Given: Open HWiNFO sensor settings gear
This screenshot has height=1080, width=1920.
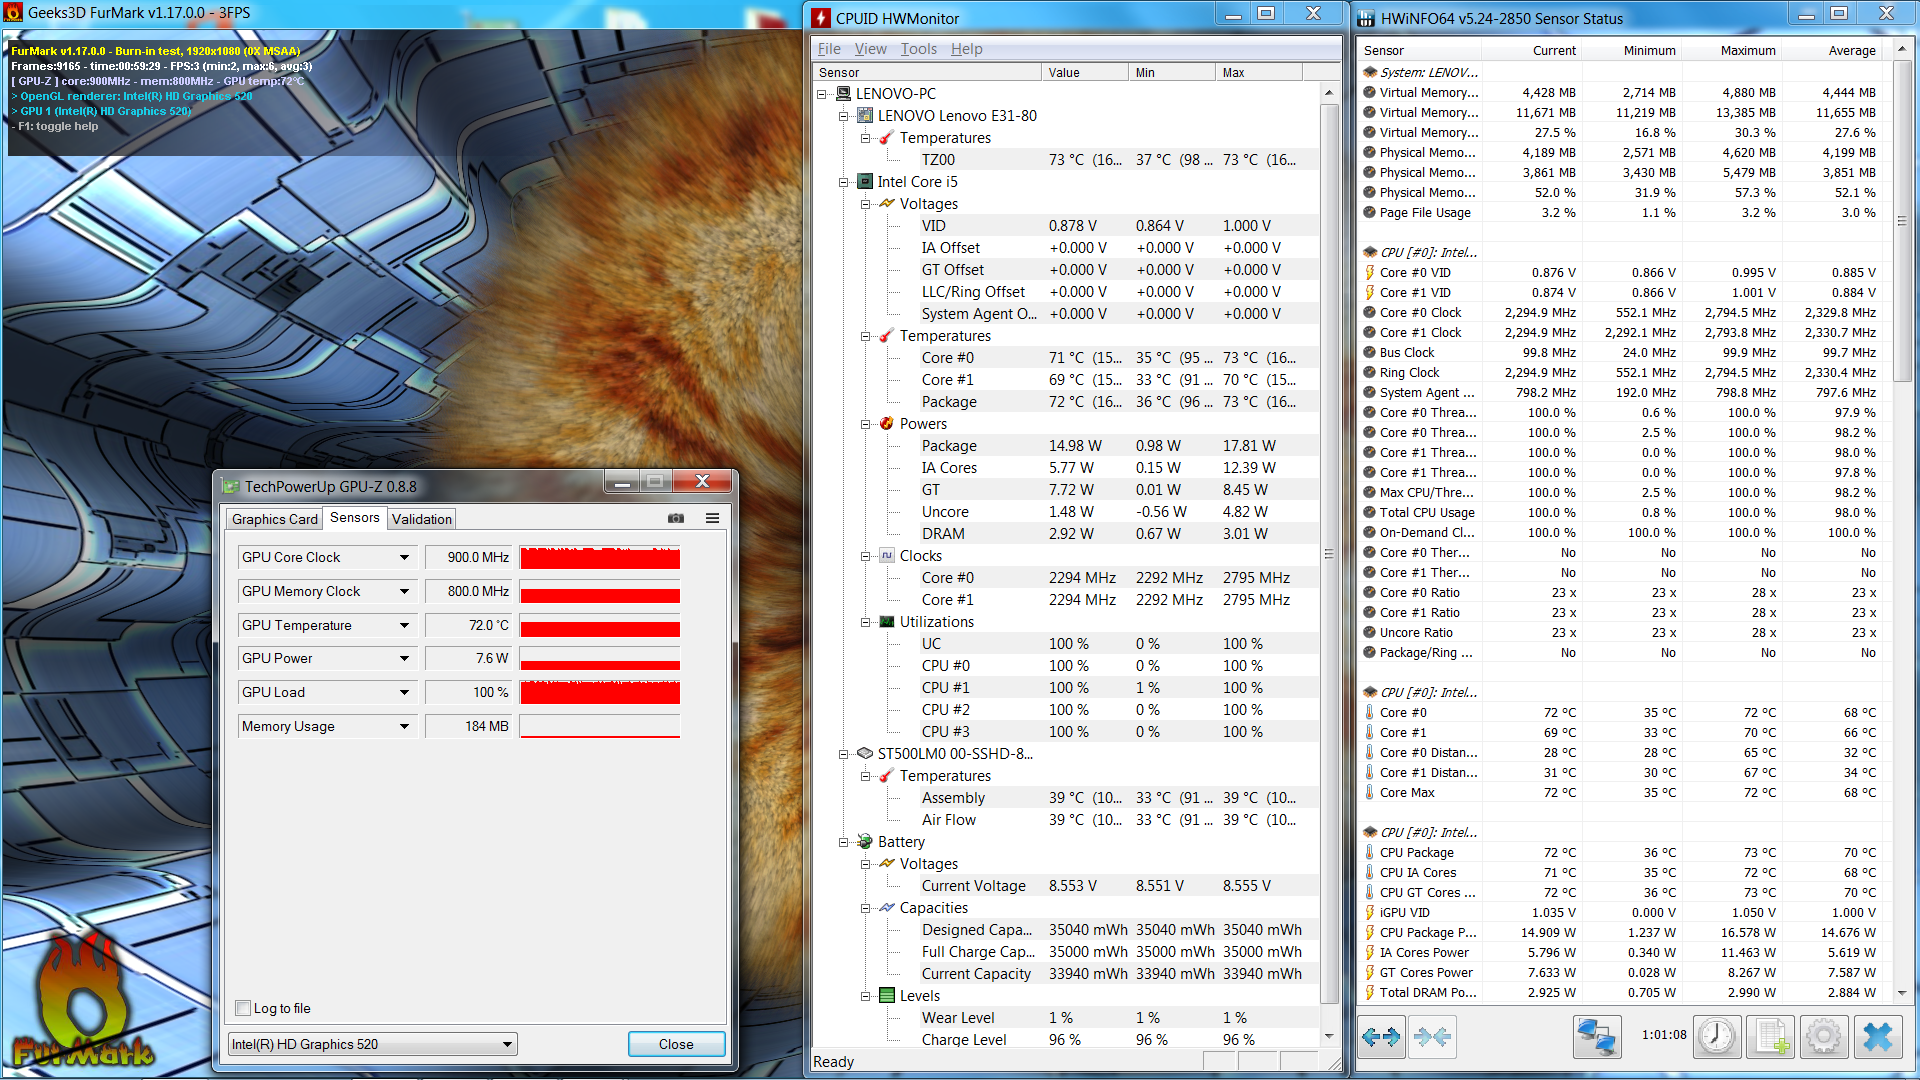Looking at the screenshot, I should click(1824, 1037).
